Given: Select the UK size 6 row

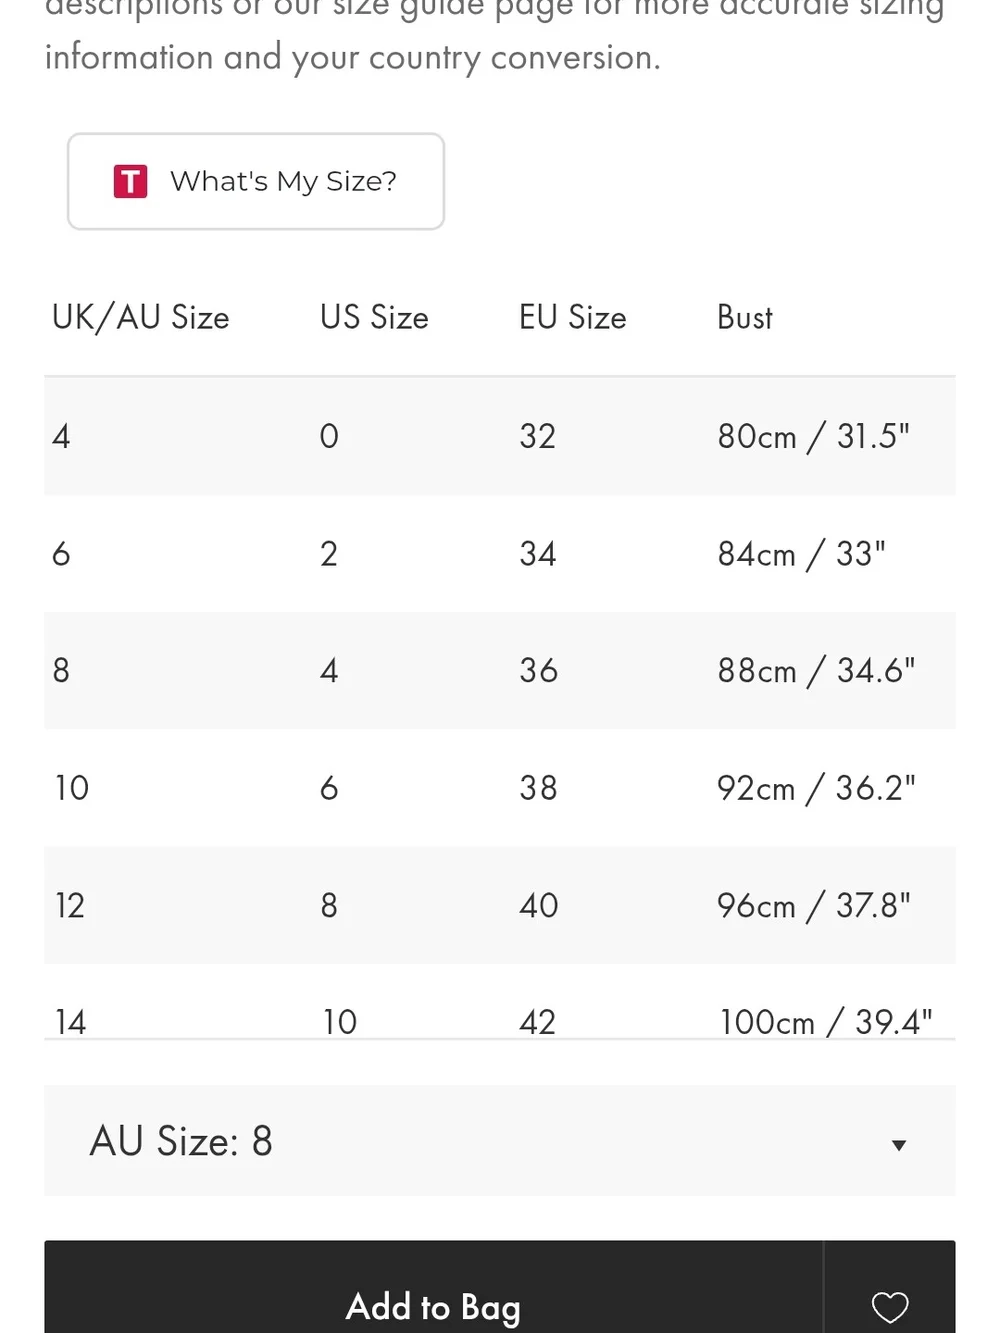Looking at the screenshot, I should [500, 554].
